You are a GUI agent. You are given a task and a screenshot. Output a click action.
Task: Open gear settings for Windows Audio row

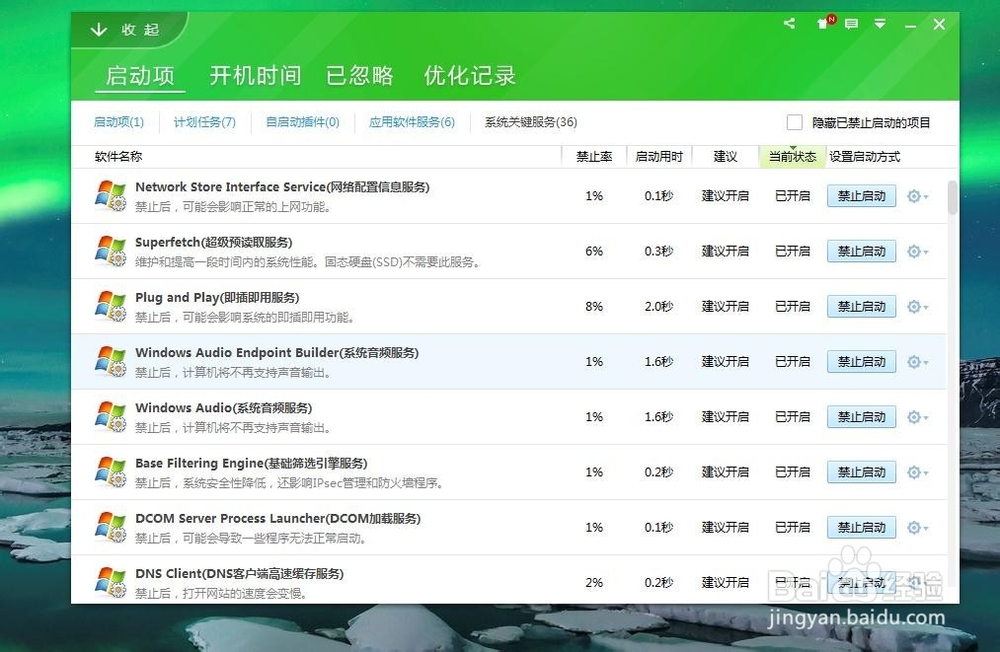click(x=917, y=417)
